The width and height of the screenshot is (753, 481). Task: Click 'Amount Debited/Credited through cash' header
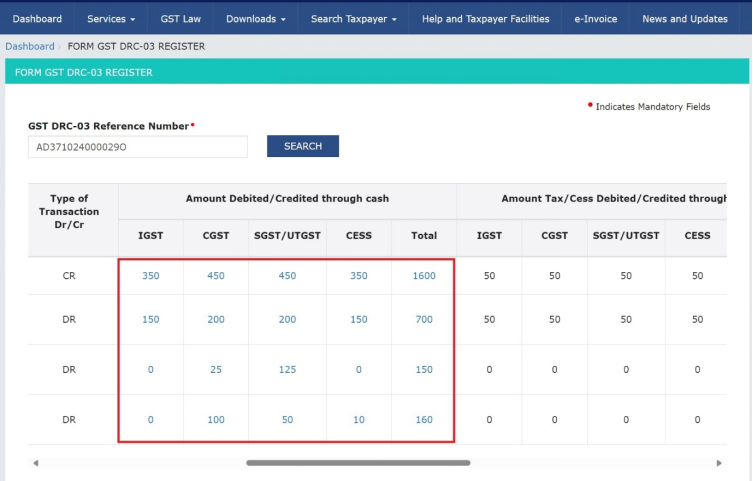pyautogui.click(x=287, y=199)
